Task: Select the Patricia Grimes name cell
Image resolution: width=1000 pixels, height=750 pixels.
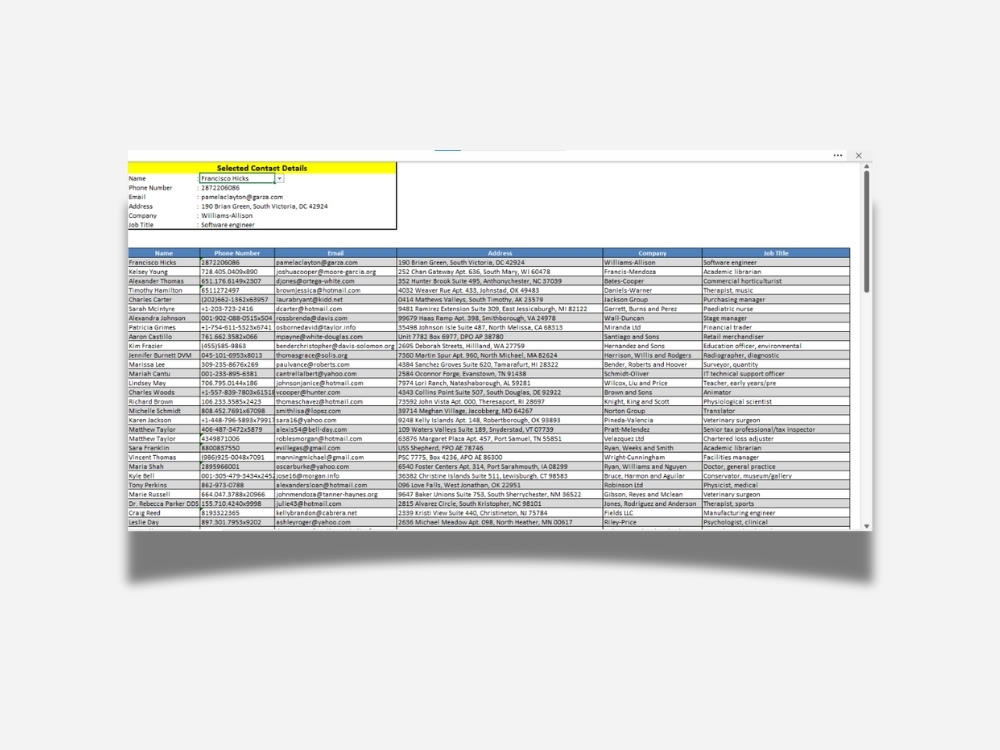Action: pyautogui.click(x=164, y=327)
